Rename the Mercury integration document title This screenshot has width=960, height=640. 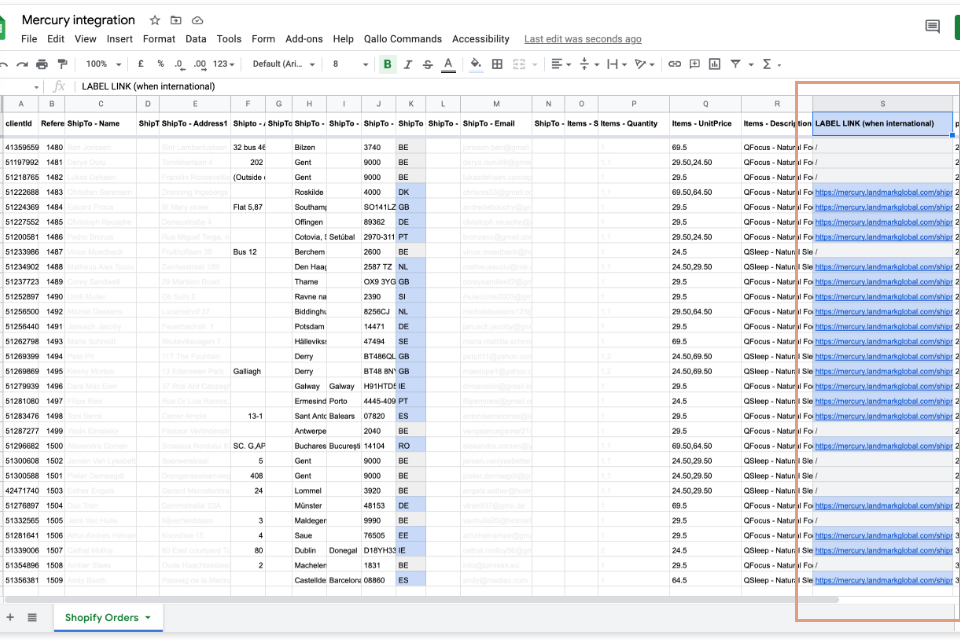click(x=78, y=20)
